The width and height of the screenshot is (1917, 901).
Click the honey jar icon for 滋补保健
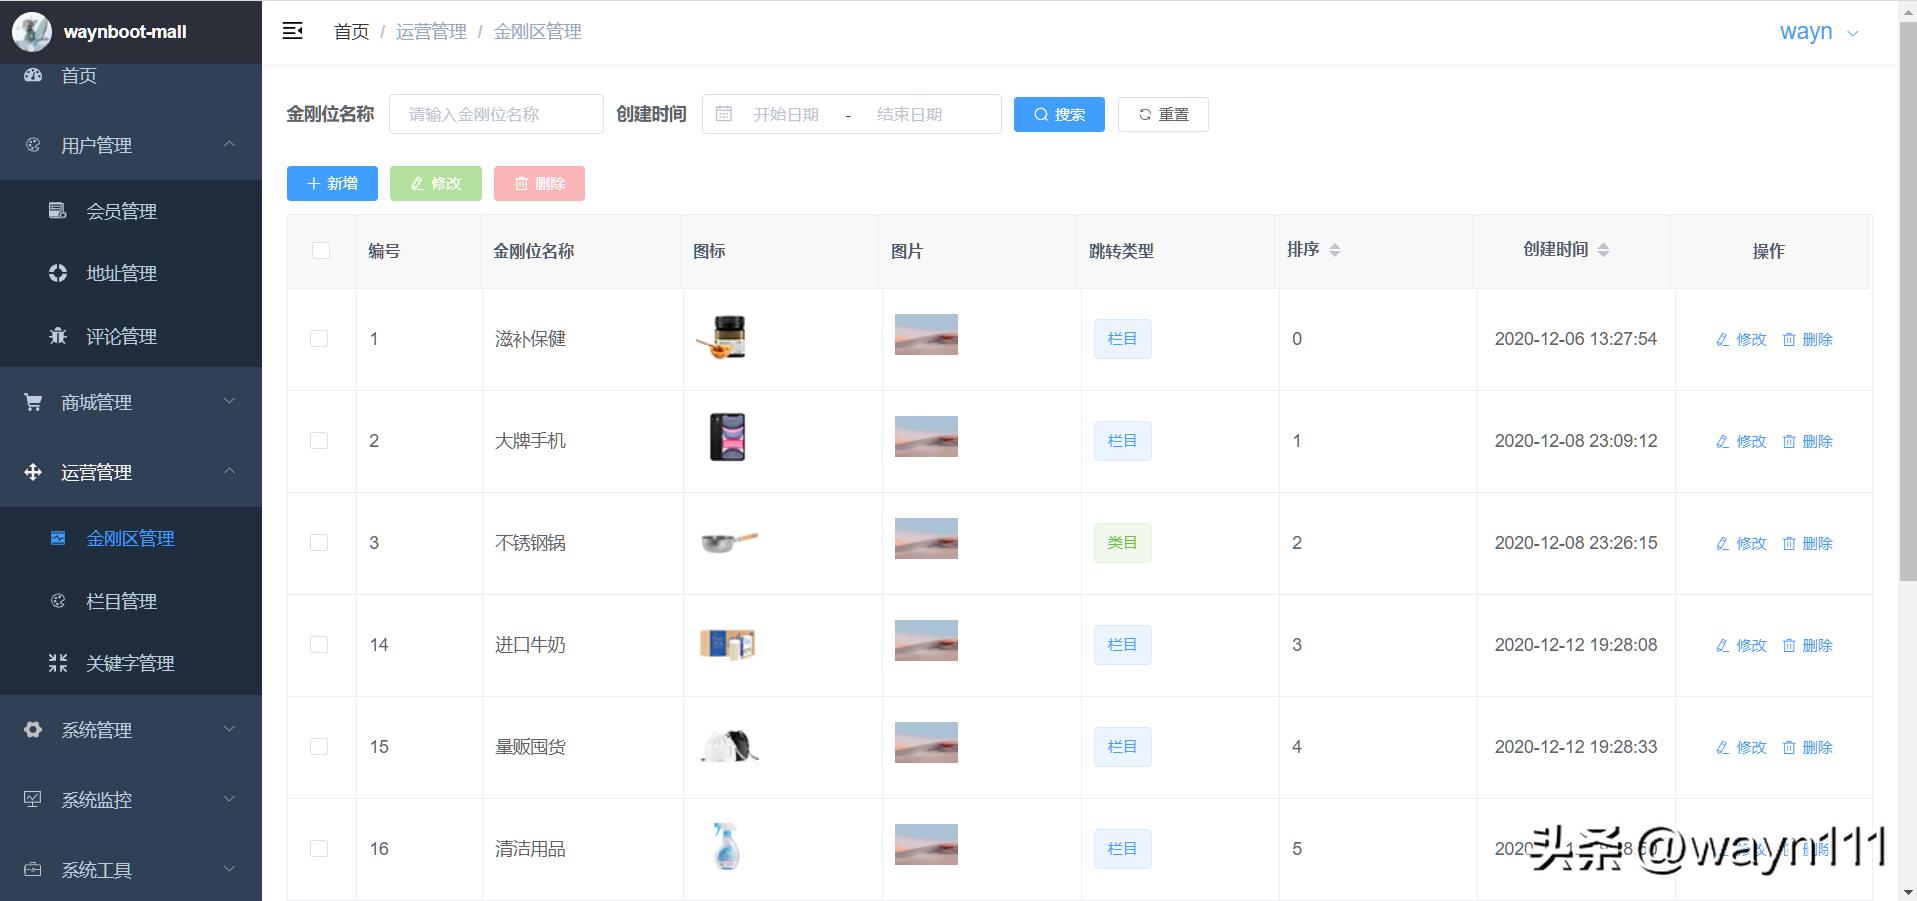(724, 338)
